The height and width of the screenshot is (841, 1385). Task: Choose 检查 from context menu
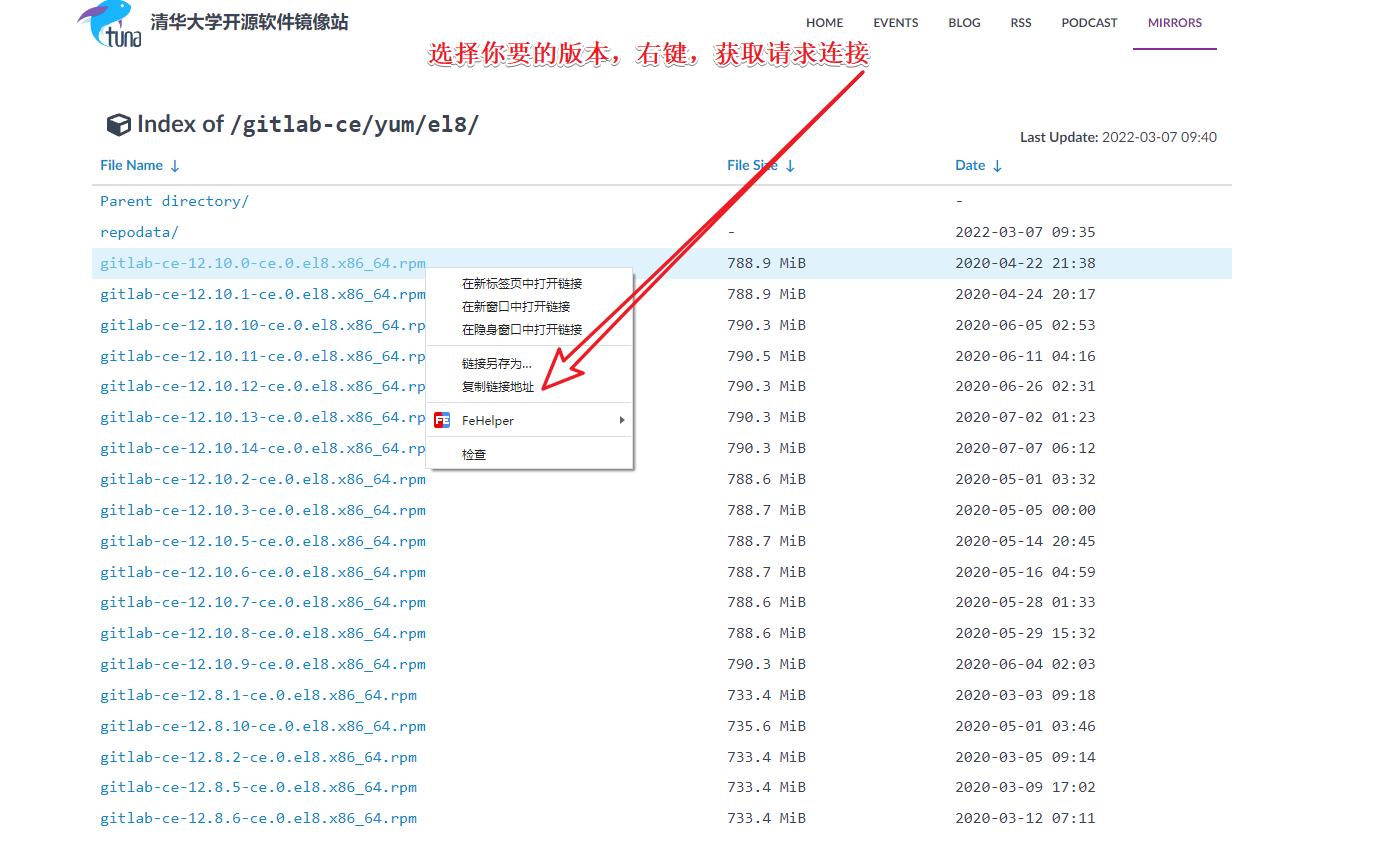474,455
